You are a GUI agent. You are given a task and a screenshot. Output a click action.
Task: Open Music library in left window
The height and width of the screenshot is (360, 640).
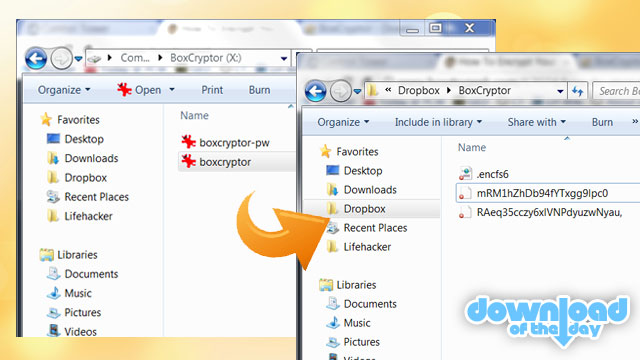[x=78, y=293]
